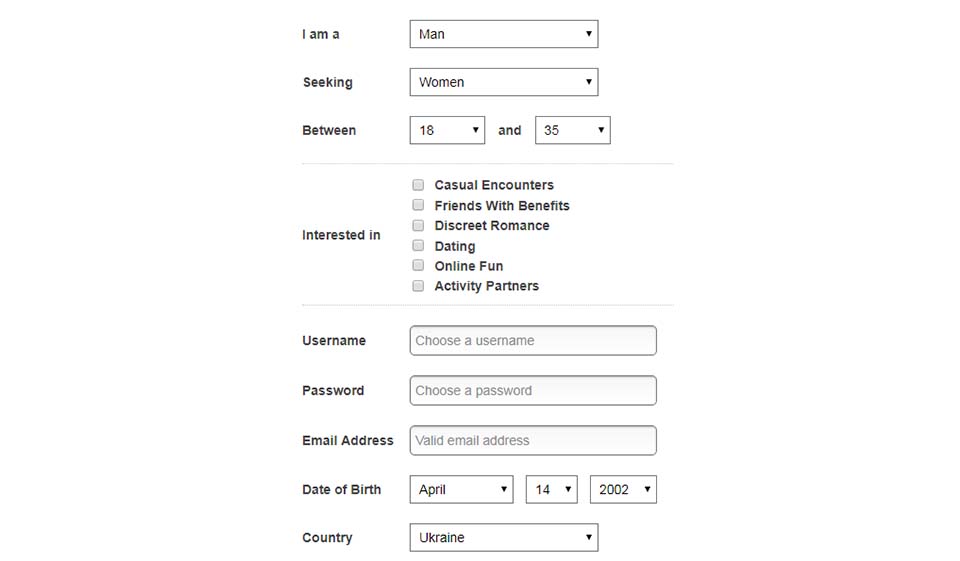The width and height of the screenshot is (960, 561).
Task: Select the Dating checkbox
Action: click(x=418, y=246)
